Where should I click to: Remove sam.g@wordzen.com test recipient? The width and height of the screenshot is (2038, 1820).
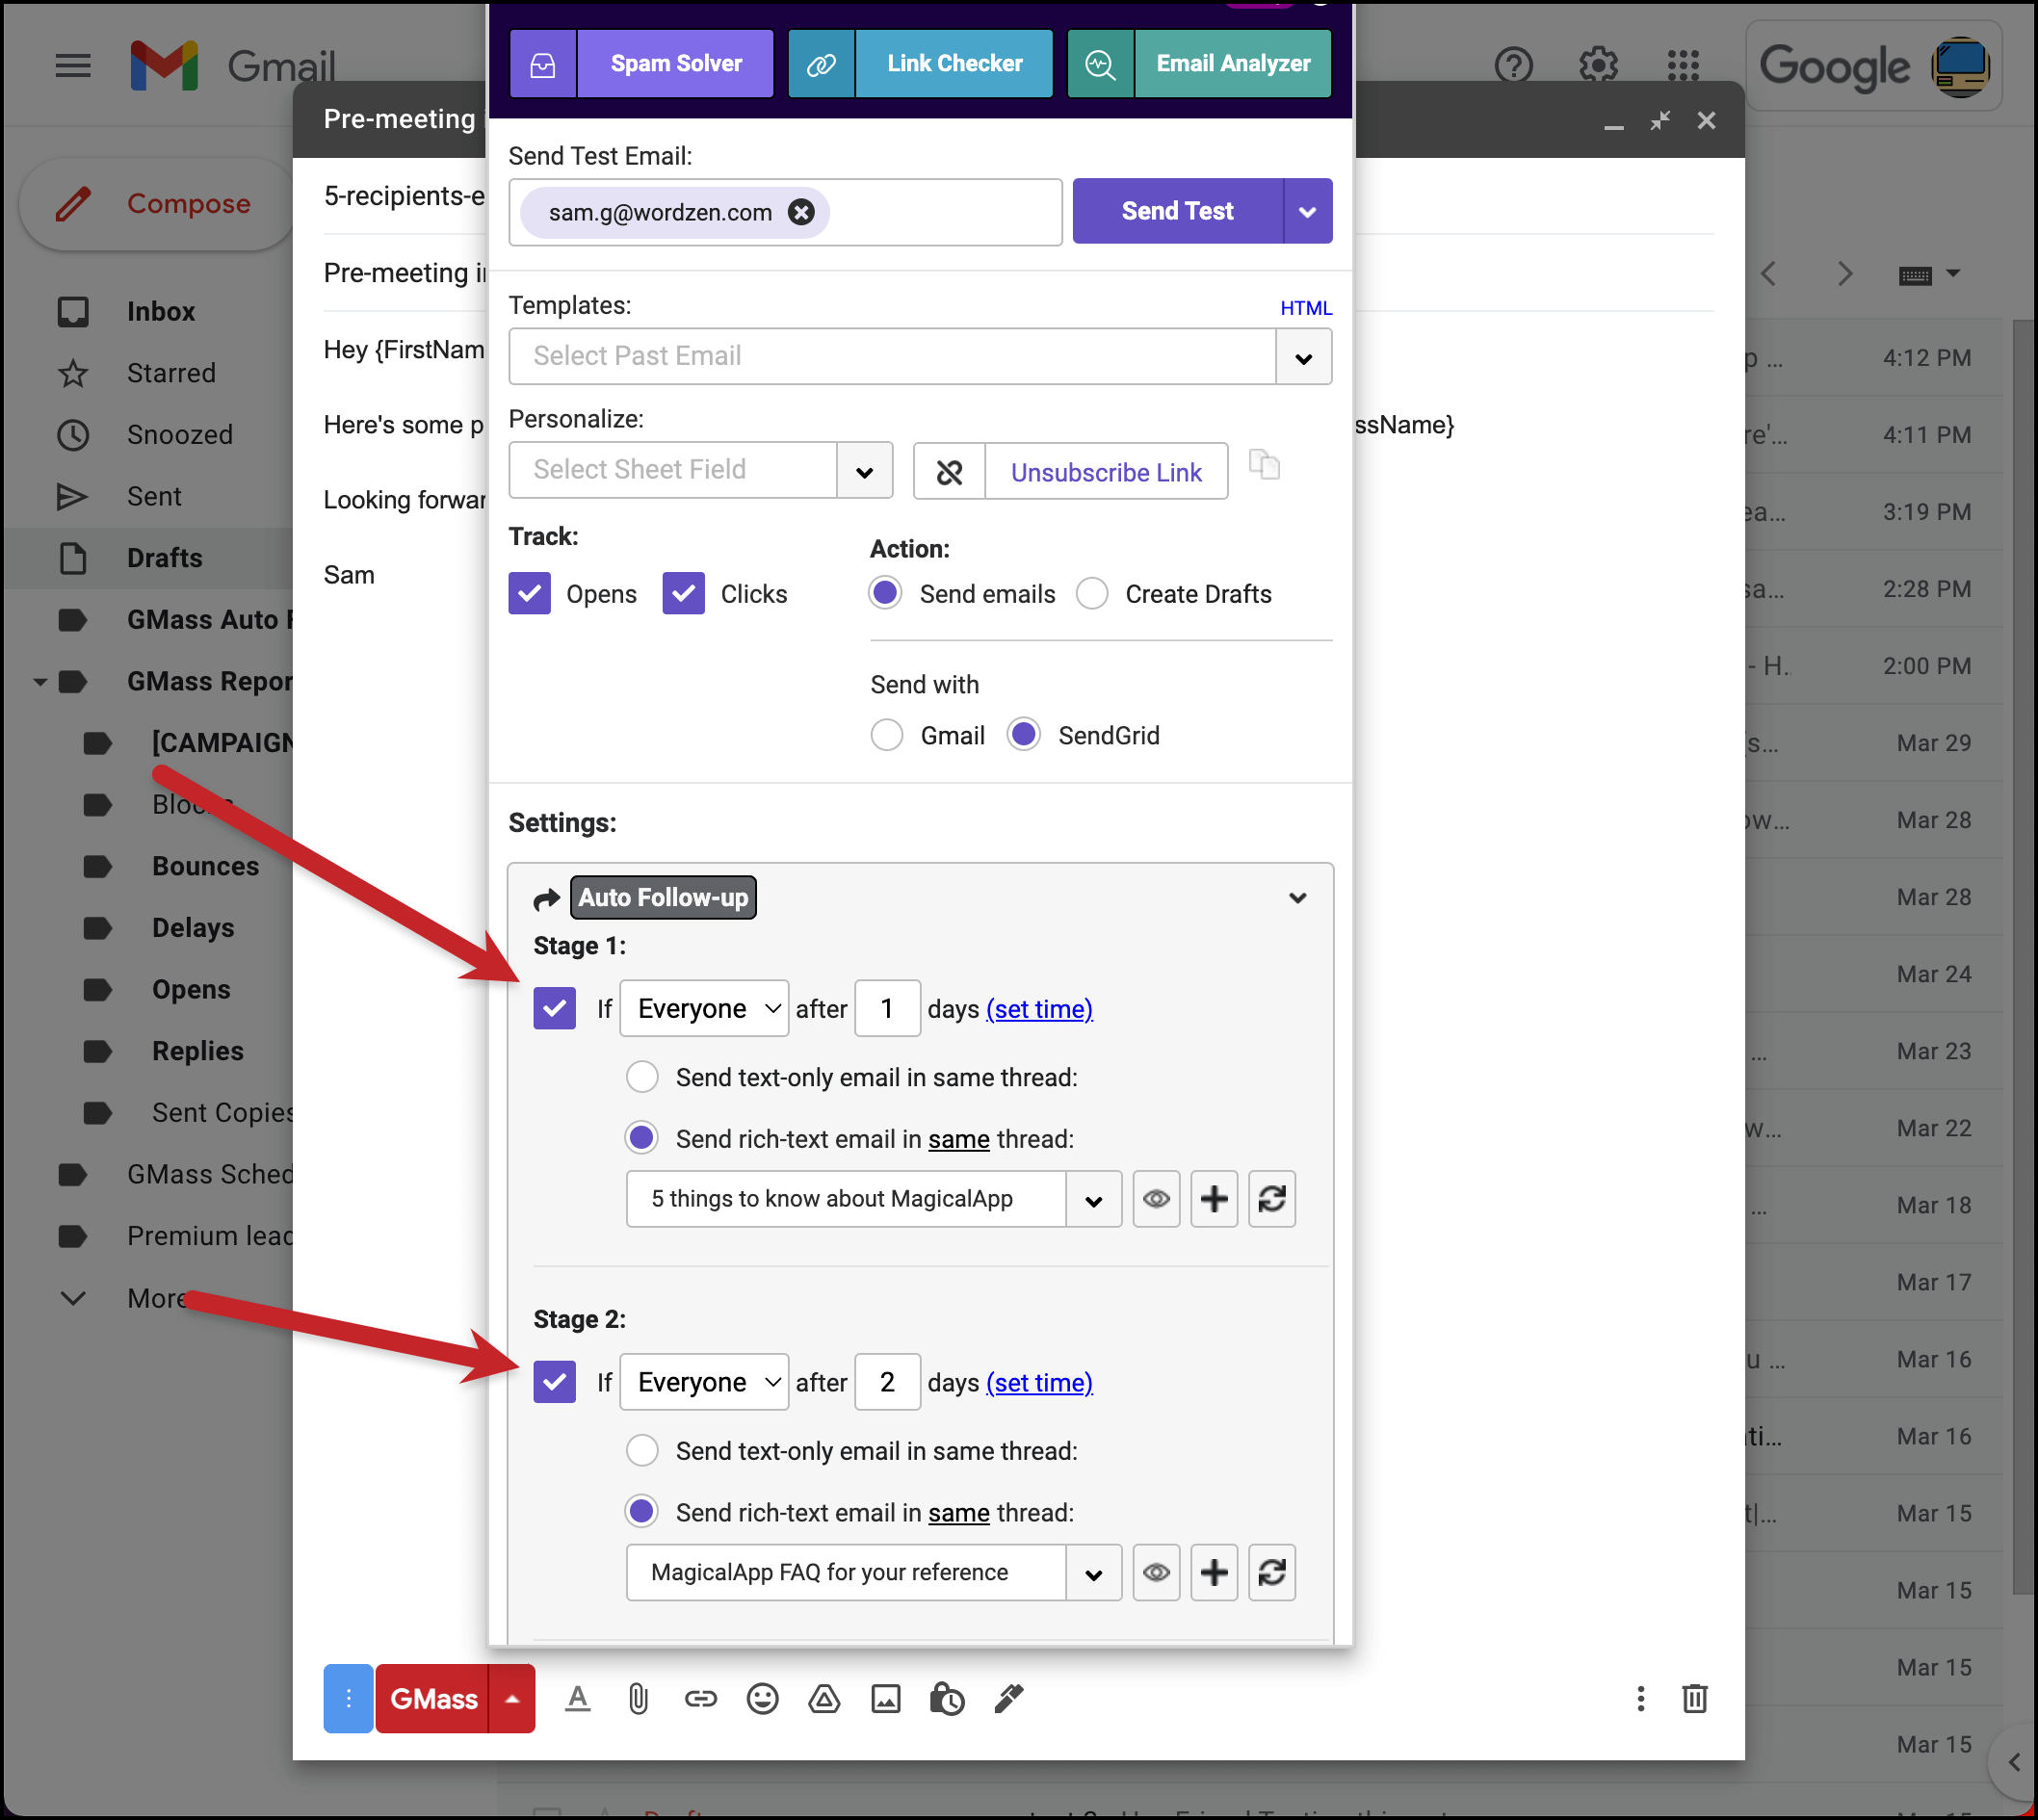point(801,212)
